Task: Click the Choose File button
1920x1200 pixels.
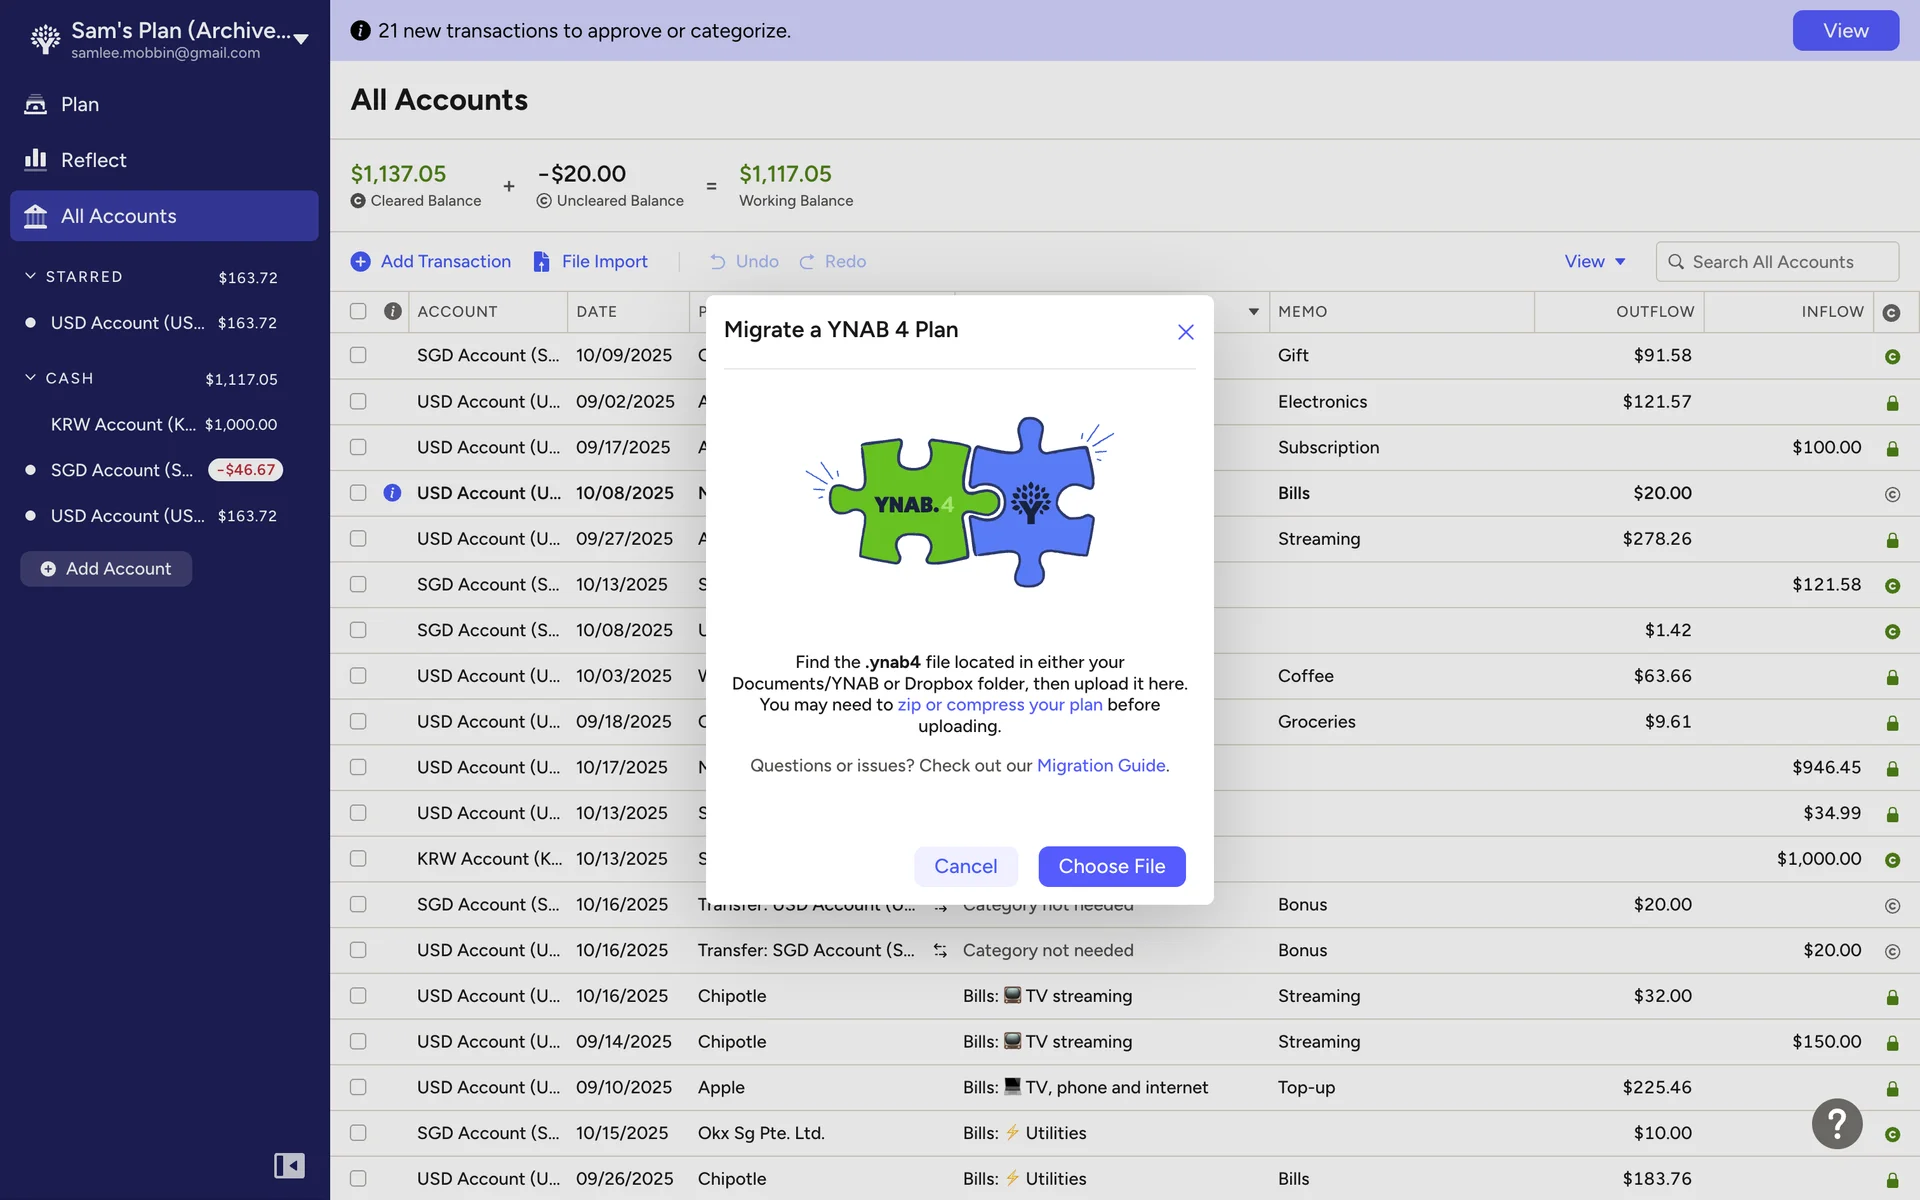Action: [1111, 866]
